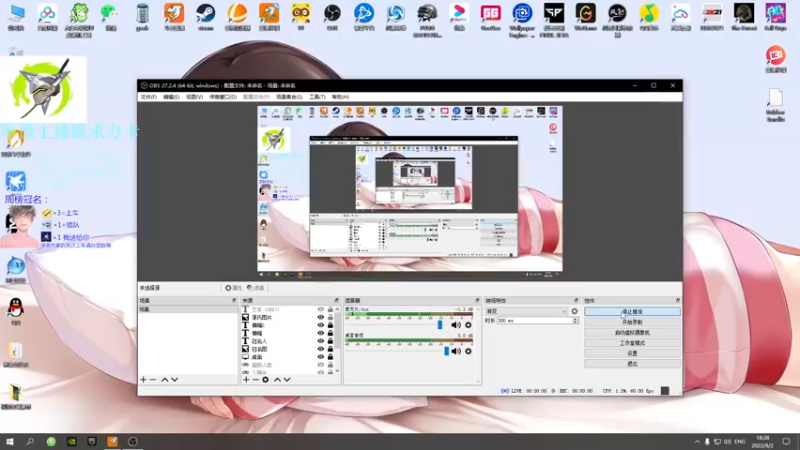Open source properties gear in sources toolbar
The width and height of the screenshot is (800, 450).
pos(265,380)
